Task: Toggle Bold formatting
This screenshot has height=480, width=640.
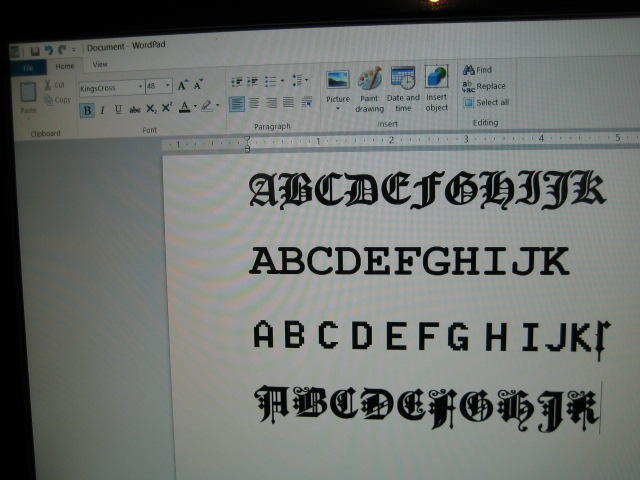Action: [87, 111]
